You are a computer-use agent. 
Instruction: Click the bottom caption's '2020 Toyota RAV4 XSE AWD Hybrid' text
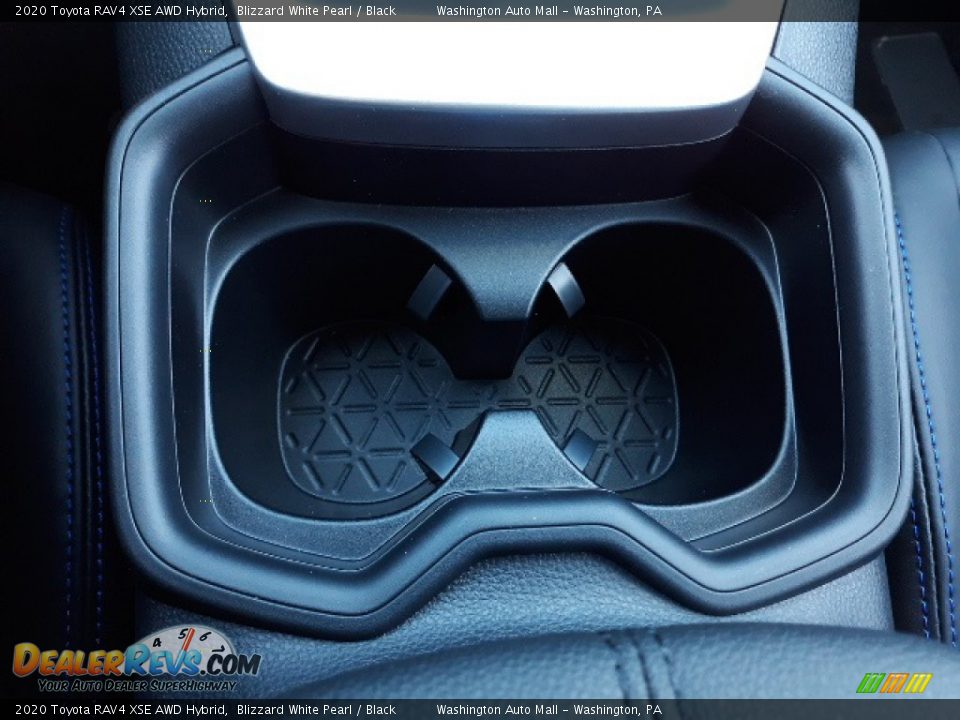pyautogui.click(x=119, y=710)
